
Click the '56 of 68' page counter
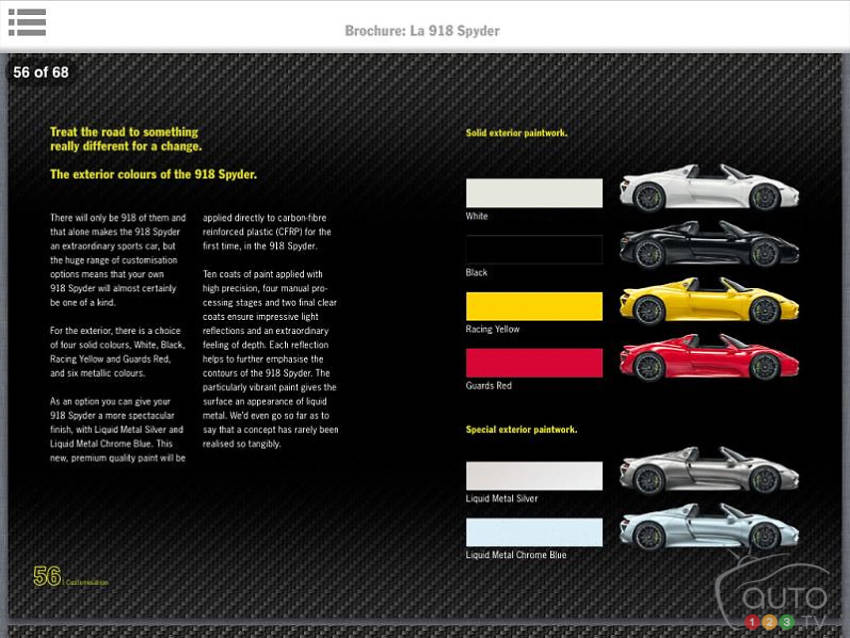pos(41,72)
